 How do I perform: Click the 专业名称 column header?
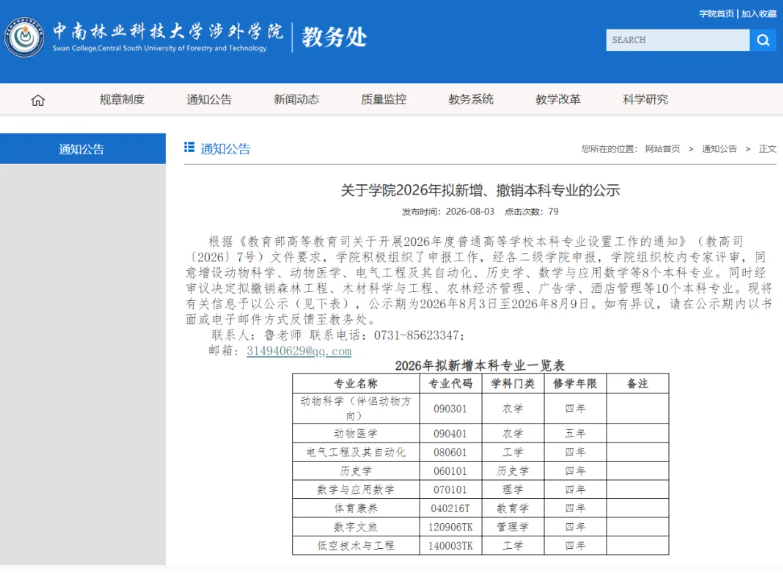coord(356,384)
